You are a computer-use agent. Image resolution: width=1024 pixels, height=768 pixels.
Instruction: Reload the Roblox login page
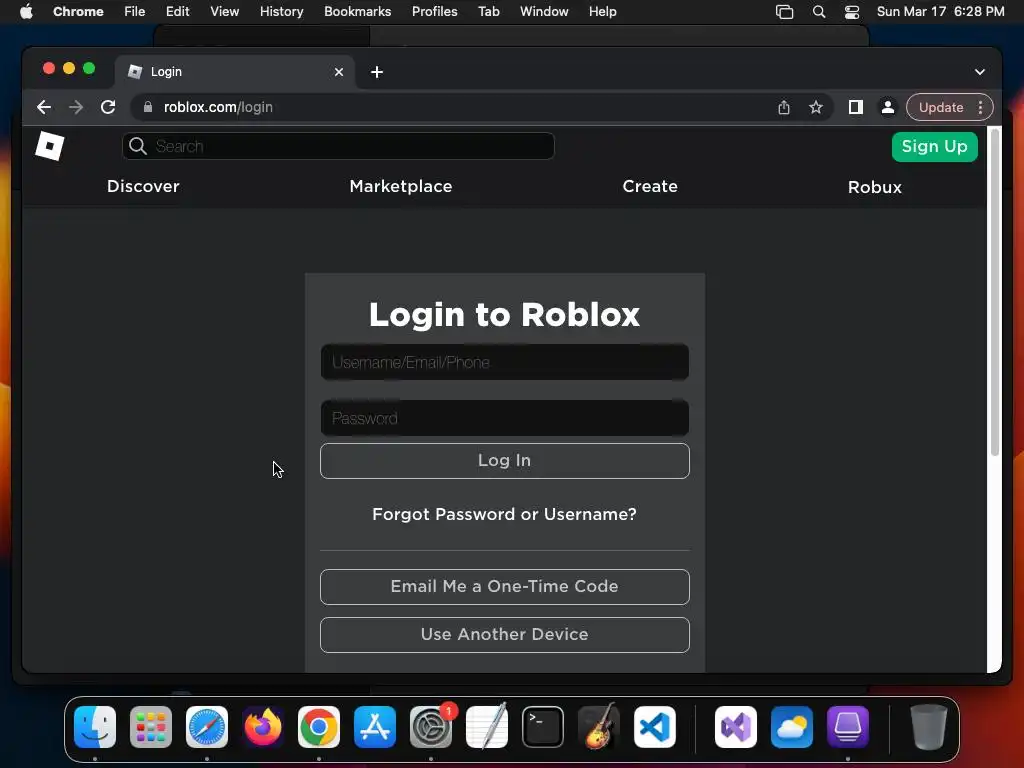coord(108,107)
